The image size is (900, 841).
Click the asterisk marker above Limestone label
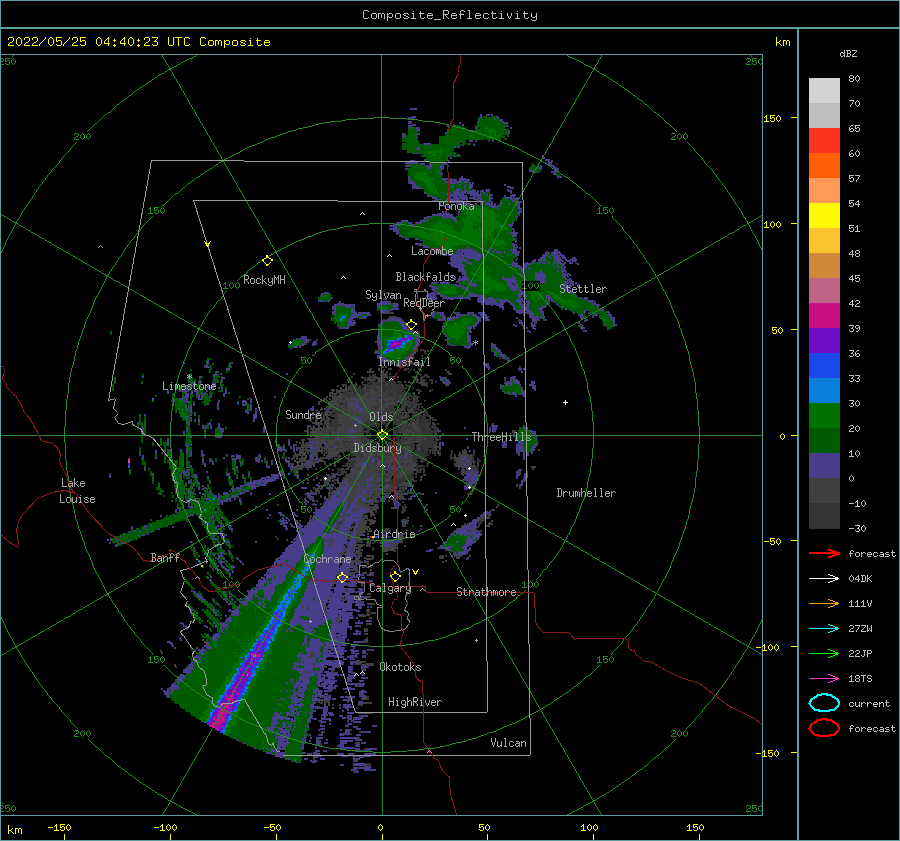coord(189,377)
